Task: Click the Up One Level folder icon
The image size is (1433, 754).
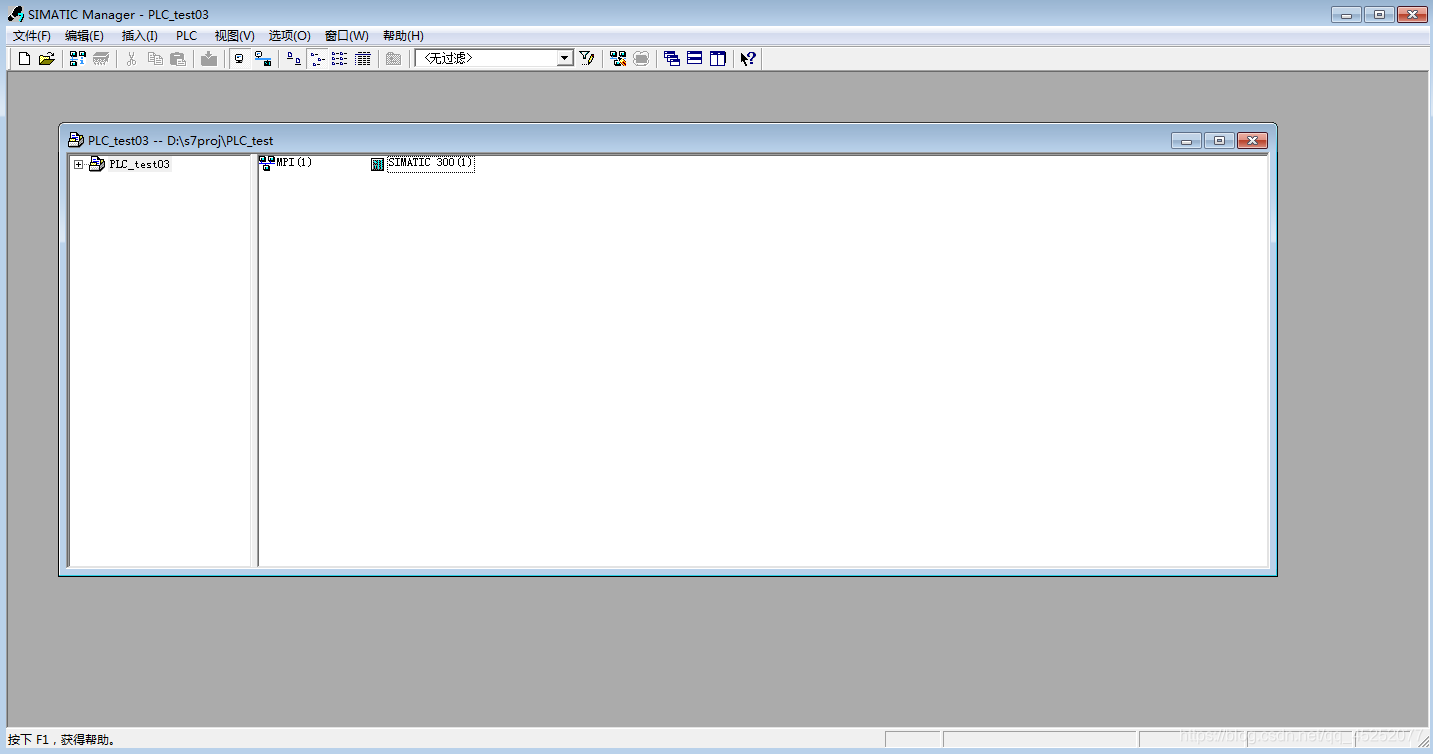Action: [393, 59]
